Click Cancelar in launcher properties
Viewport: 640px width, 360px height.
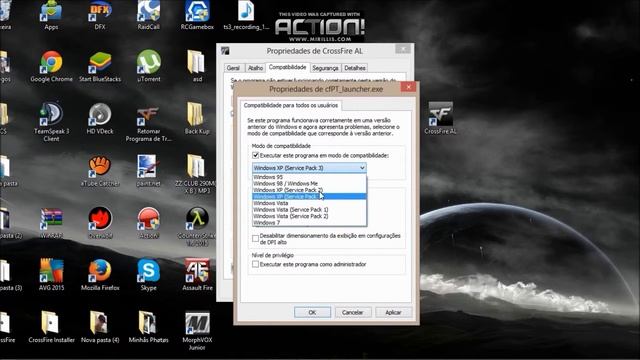tap(353, 312)
